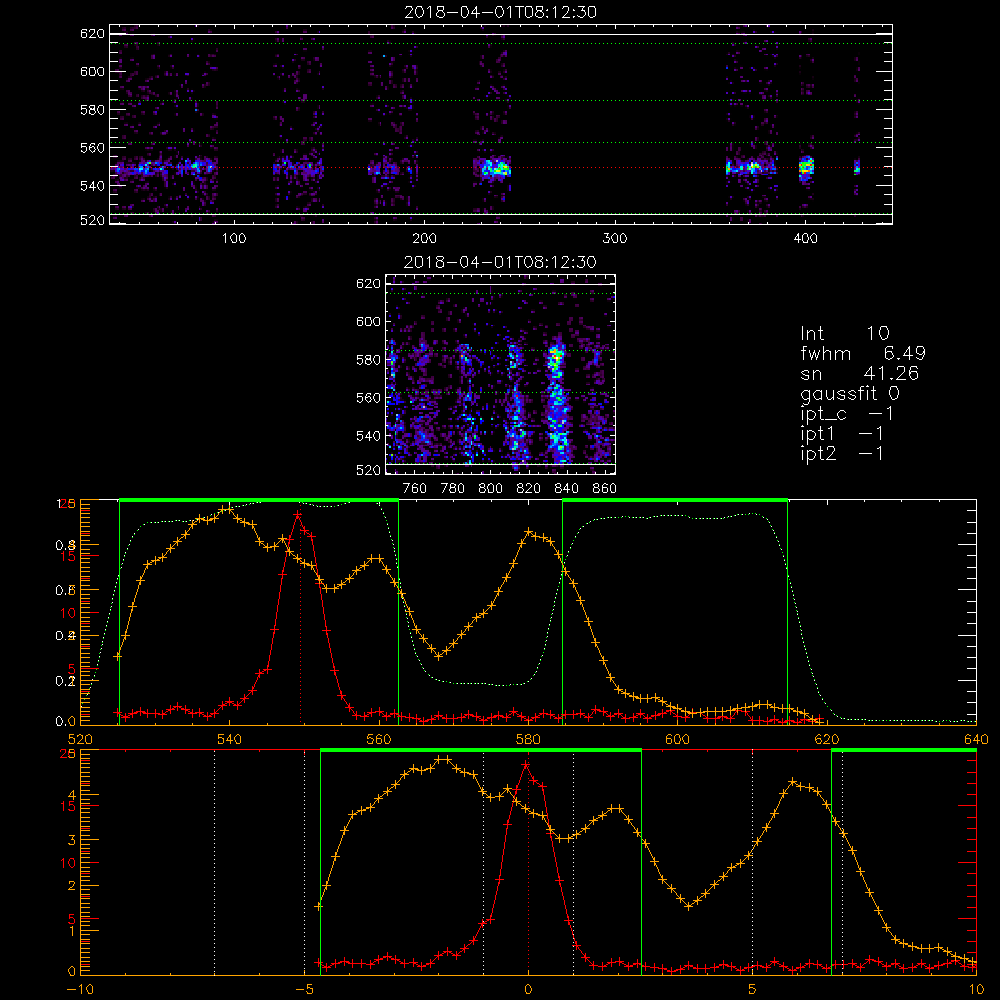
Task: Select the 'ipt_c -1' readout line
Action: click(x=847, y=414)
